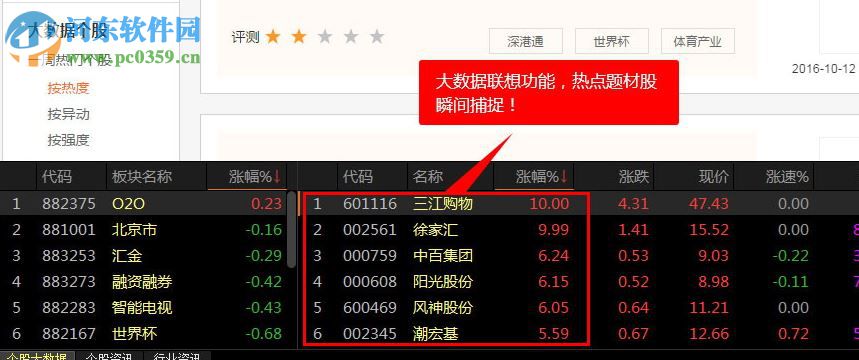
Task: Click stock code 002561
Action: 370,230
